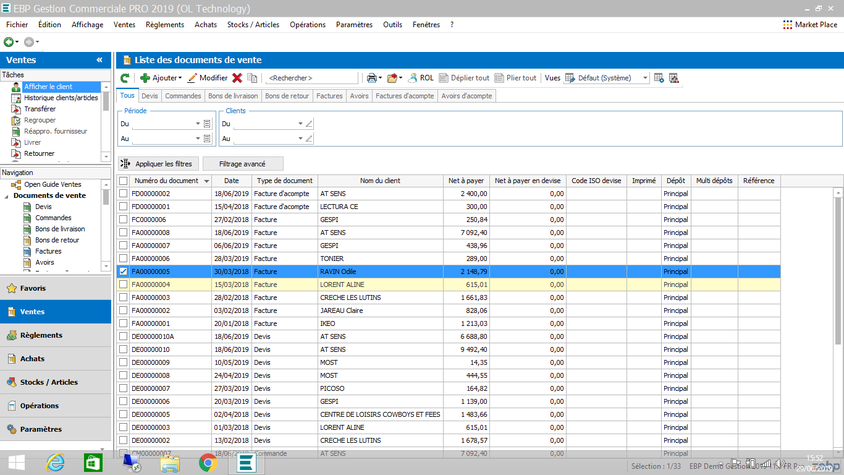This screenshot has height=475, width=844.
Task: Open Internet Explorer from taskbar
Action: pyautogui.click(x=55, y=463)
